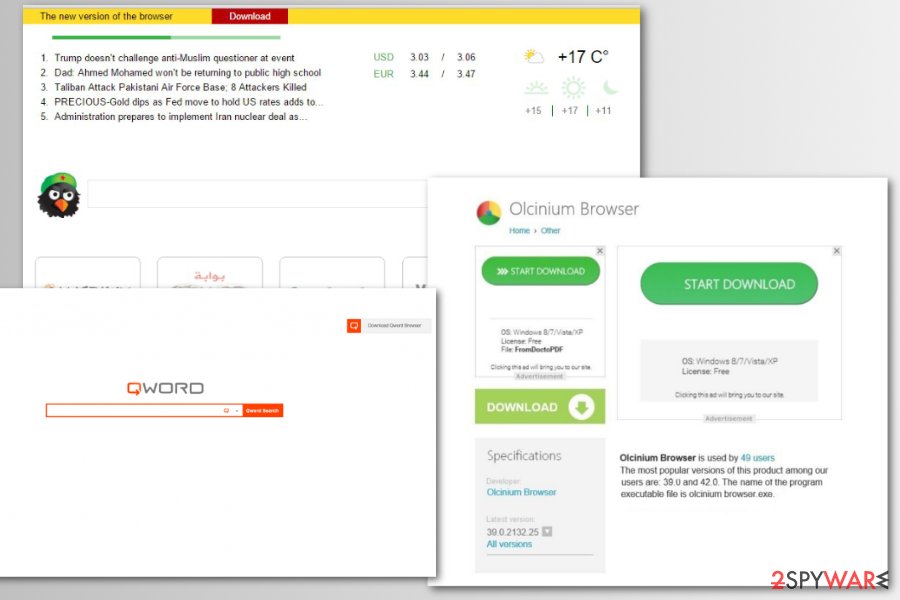Go to Home breadcrumb link
The image size is (900, 600).
[x=519, y=231]
